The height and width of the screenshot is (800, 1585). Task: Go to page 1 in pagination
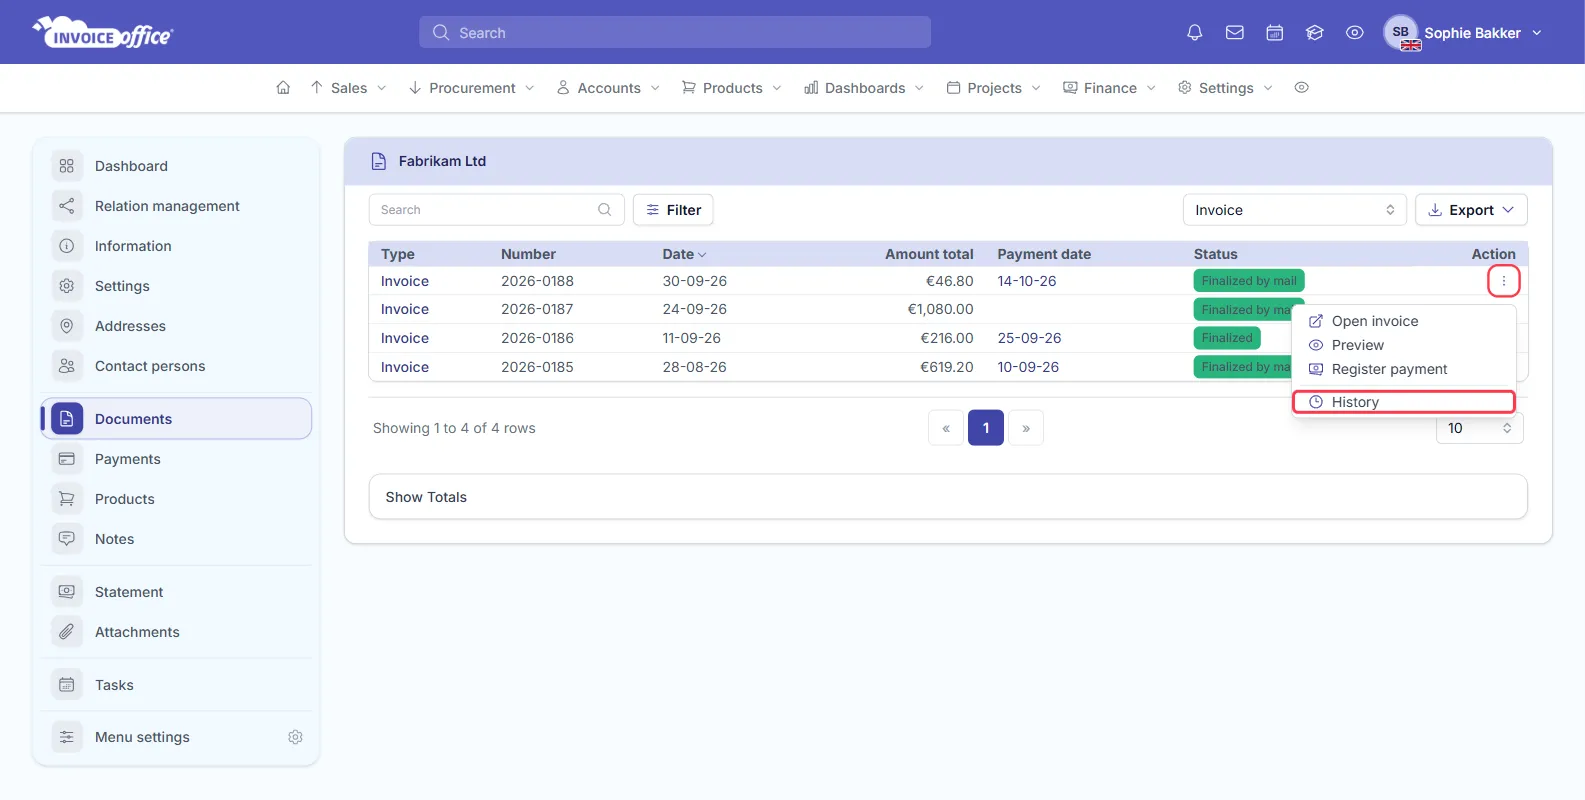pos(986,428)
